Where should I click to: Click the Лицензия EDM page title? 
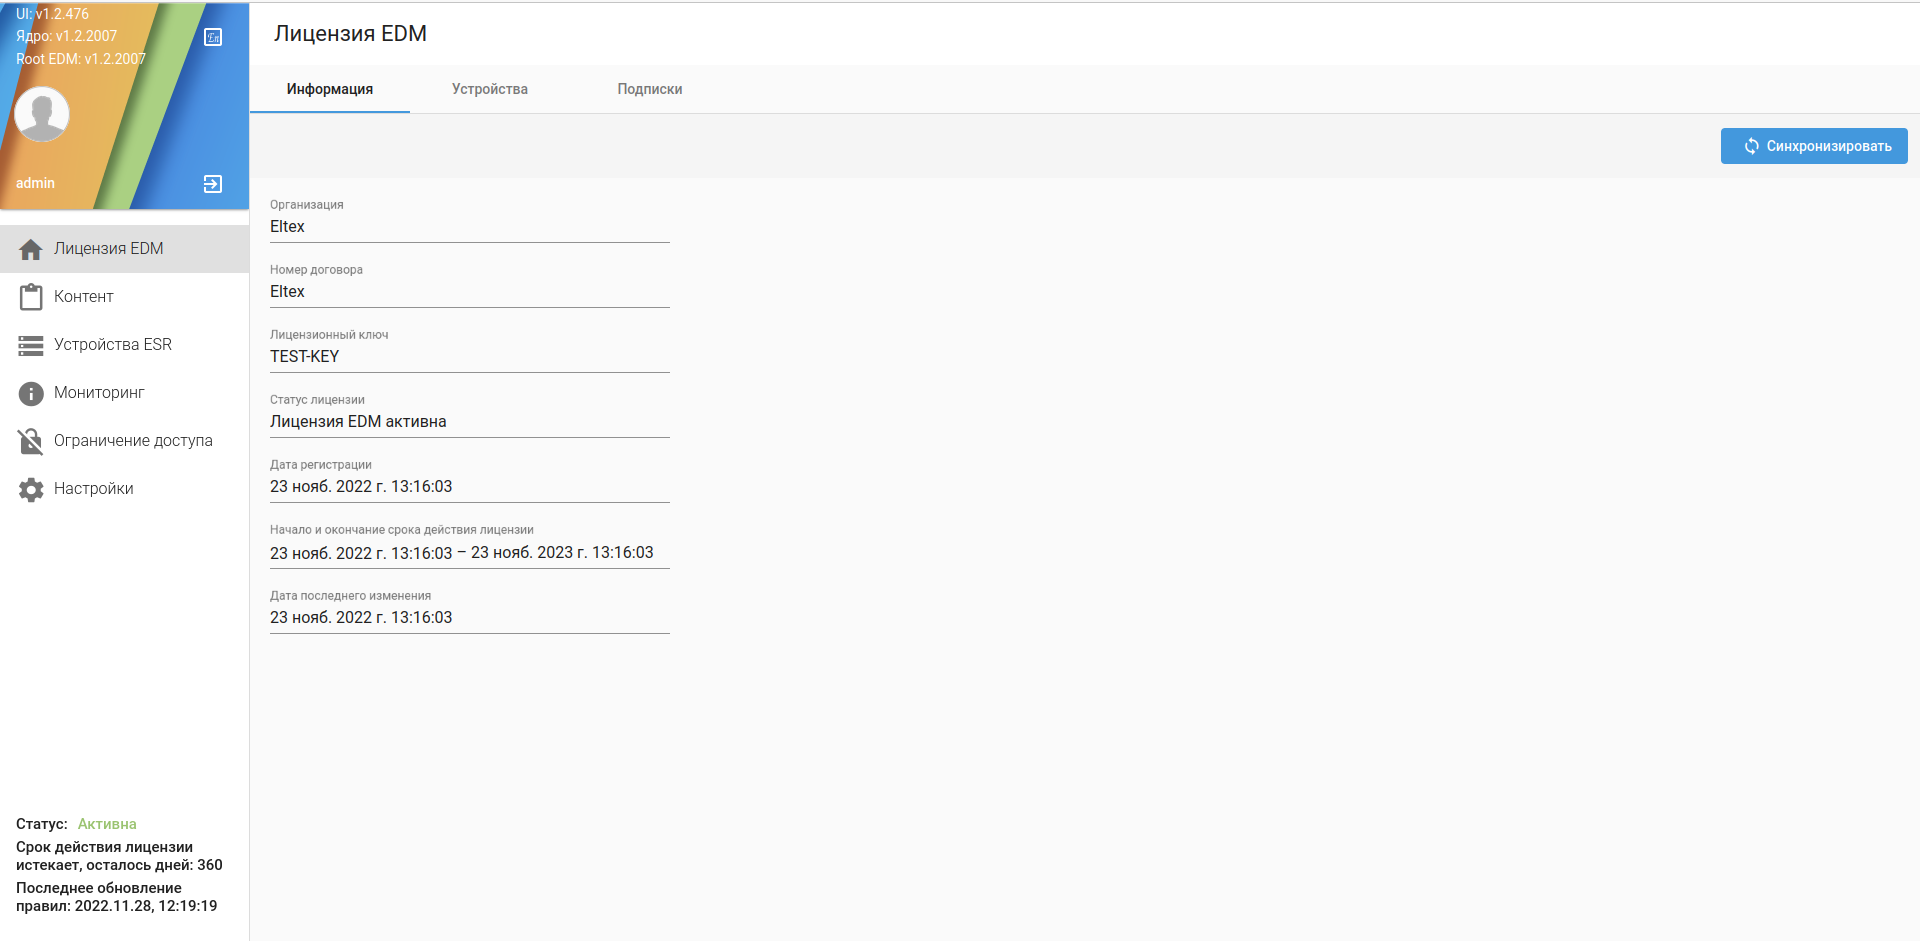(x=350, y=34)
